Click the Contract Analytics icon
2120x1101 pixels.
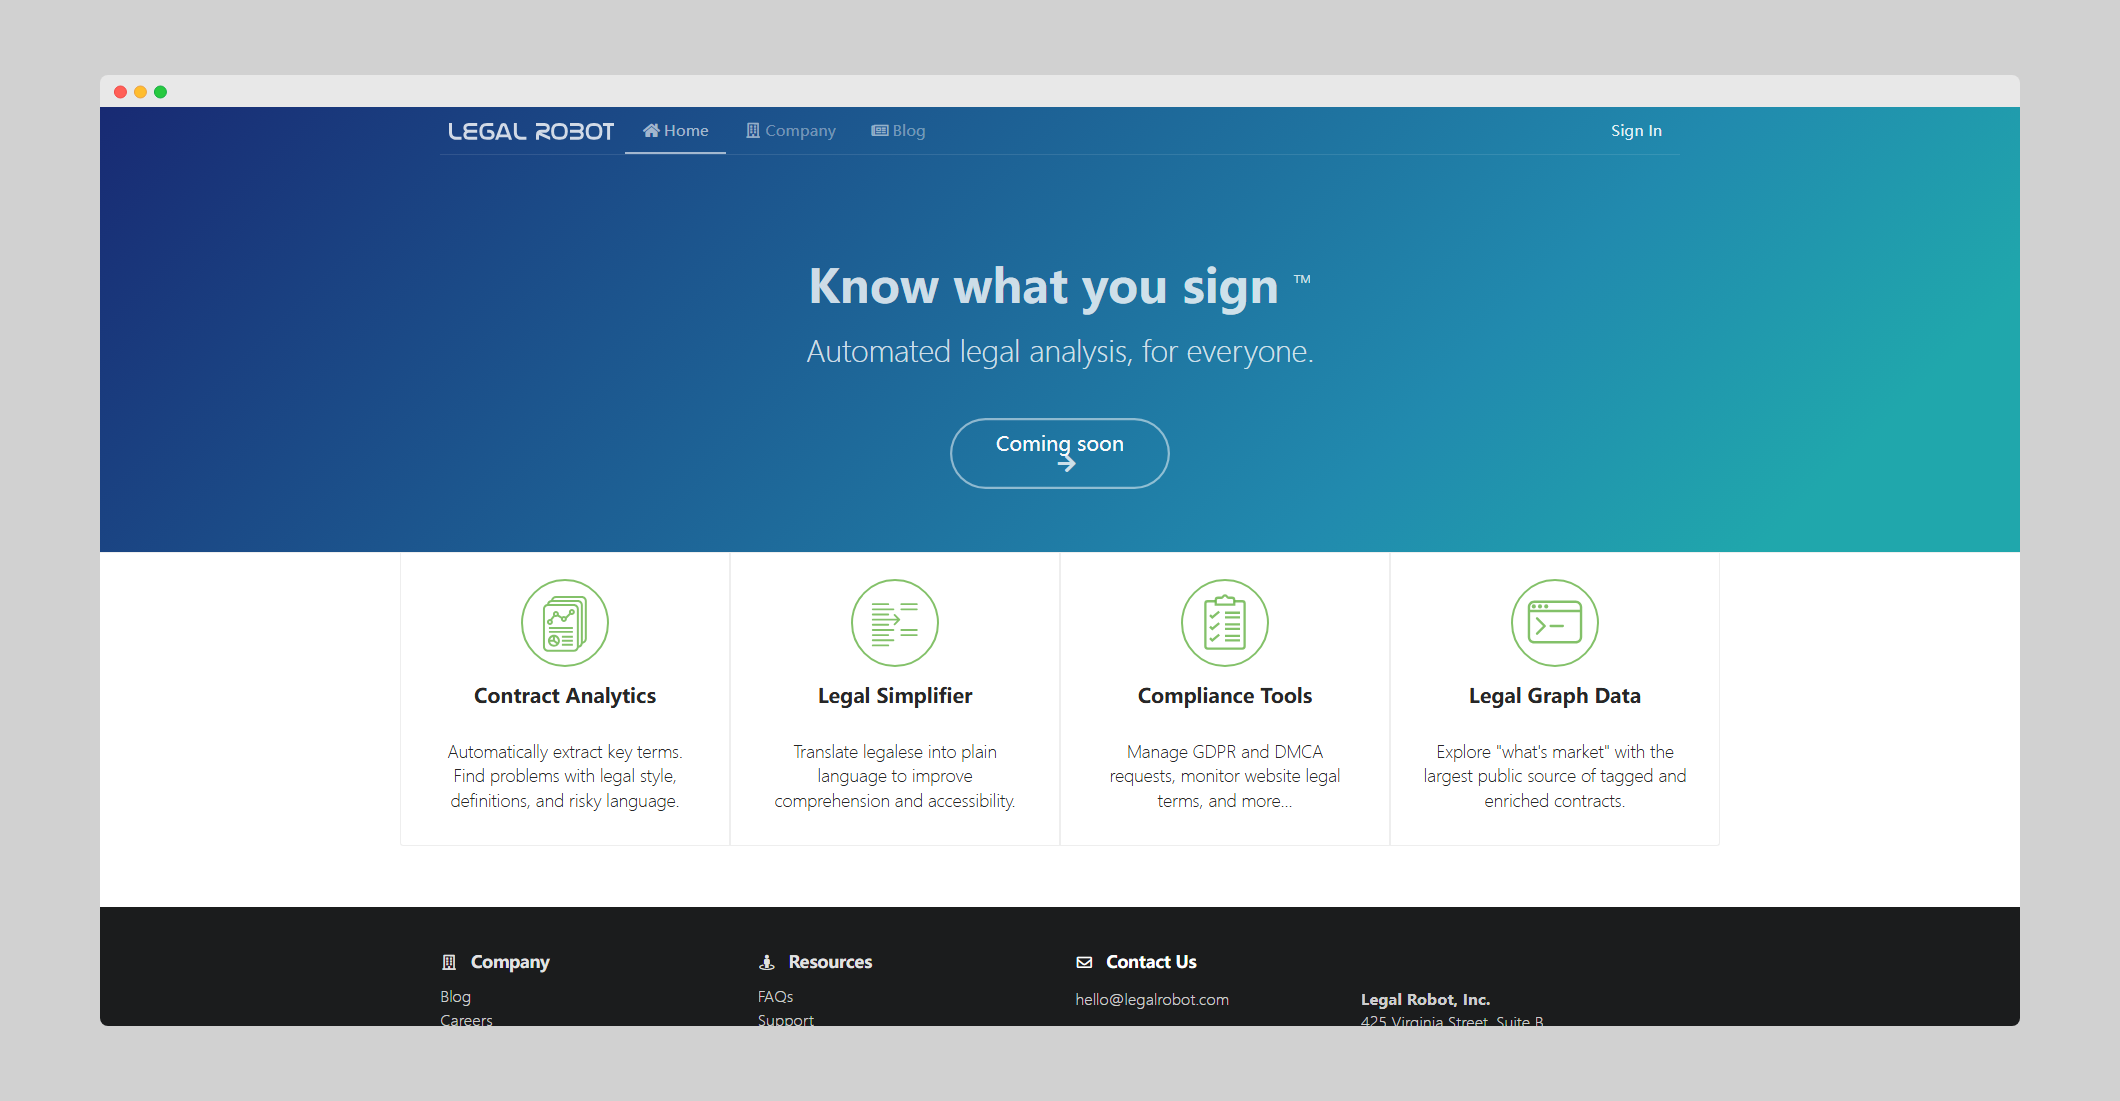(565, 623)
